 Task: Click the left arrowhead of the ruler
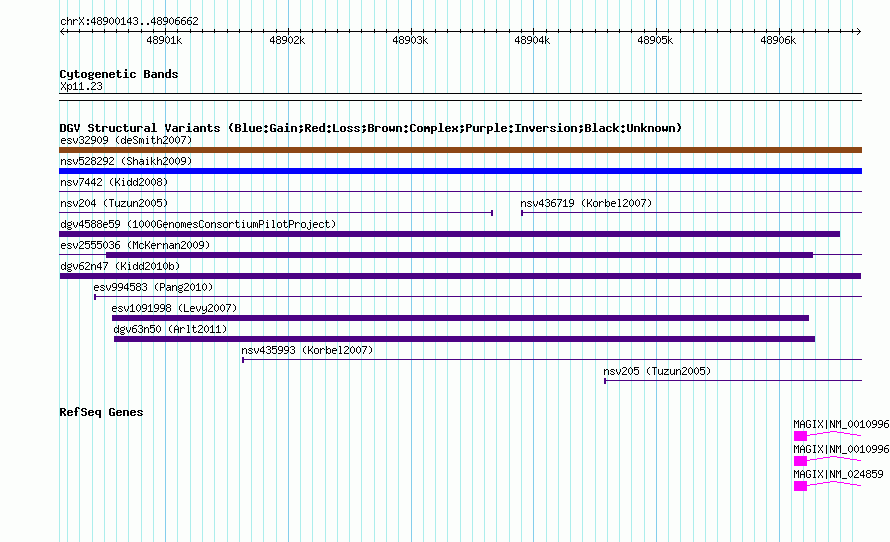62,31
